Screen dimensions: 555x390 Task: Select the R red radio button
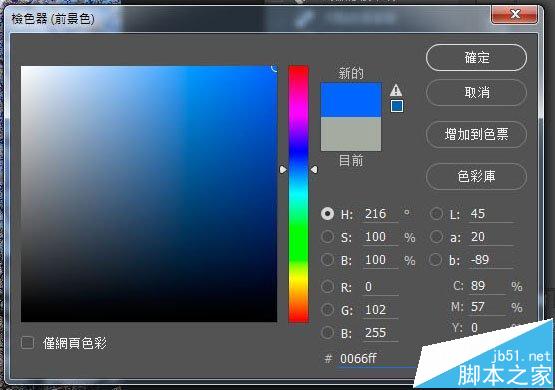327,286
